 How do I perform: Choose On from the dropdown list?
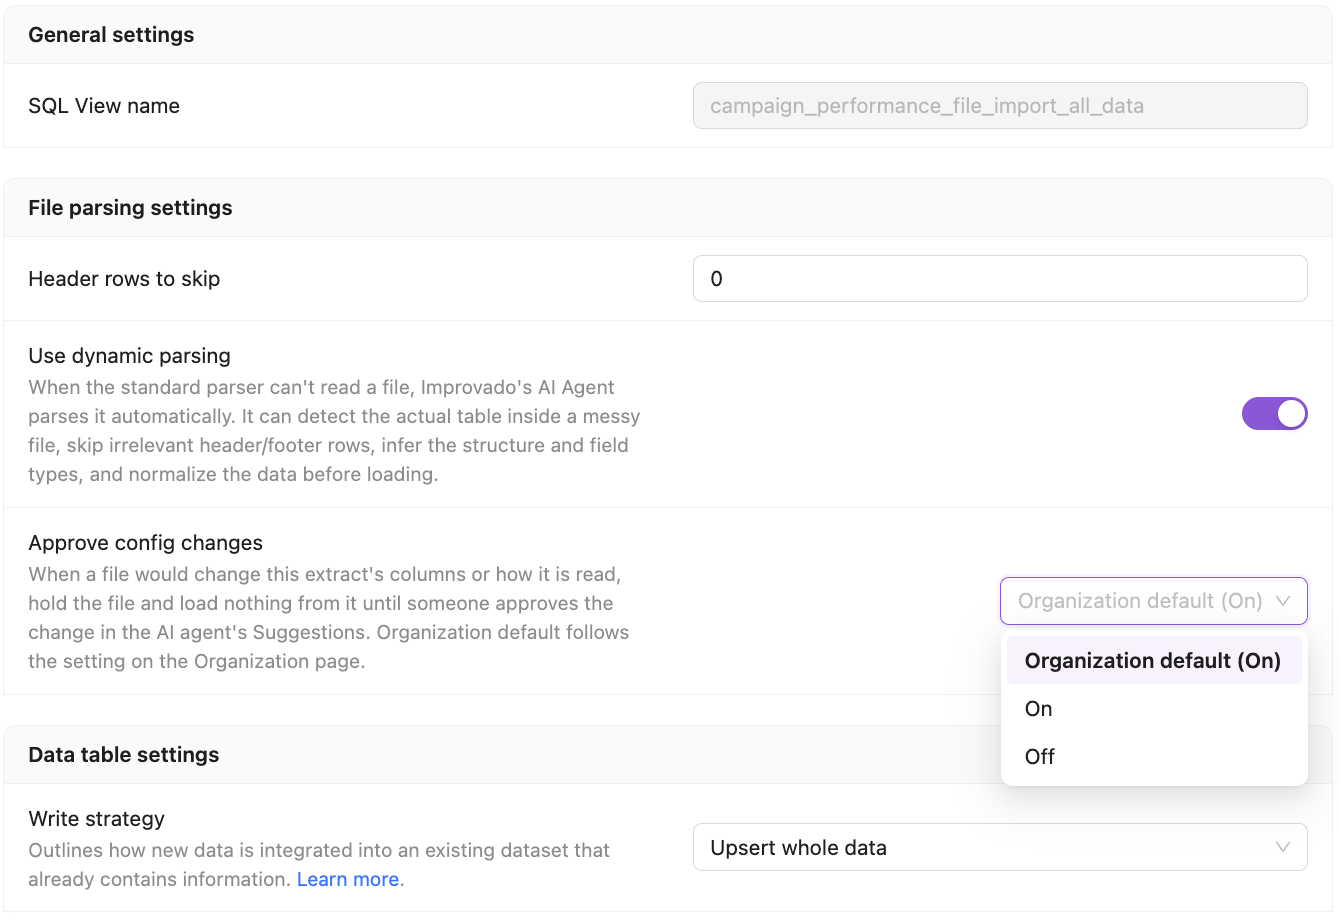pyautogui.click(x=1154, y=709)
